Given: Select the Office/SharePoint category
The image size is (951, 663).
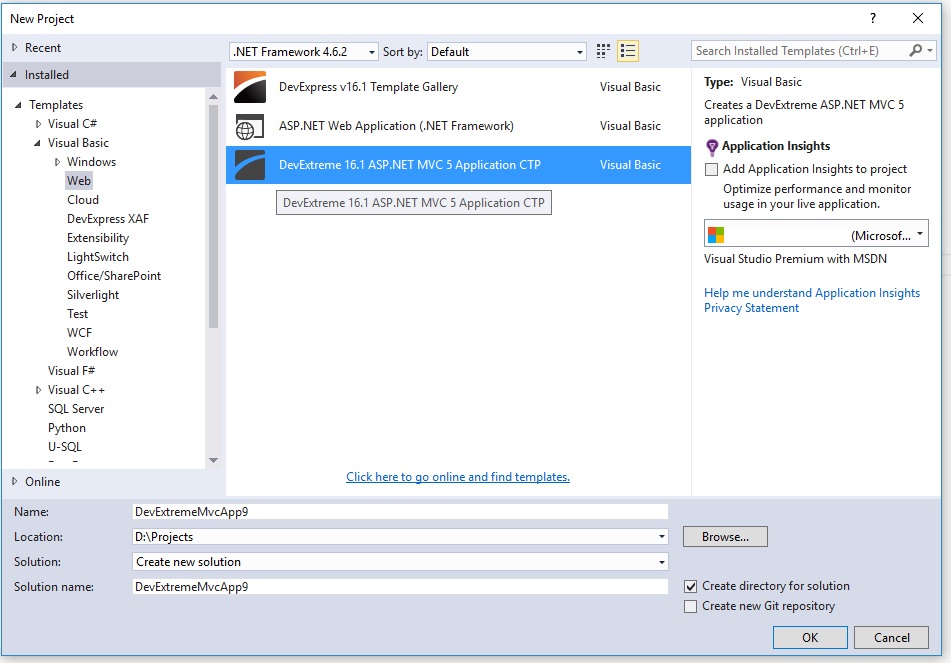Looking at the screenshot, I should click(114, 276).
